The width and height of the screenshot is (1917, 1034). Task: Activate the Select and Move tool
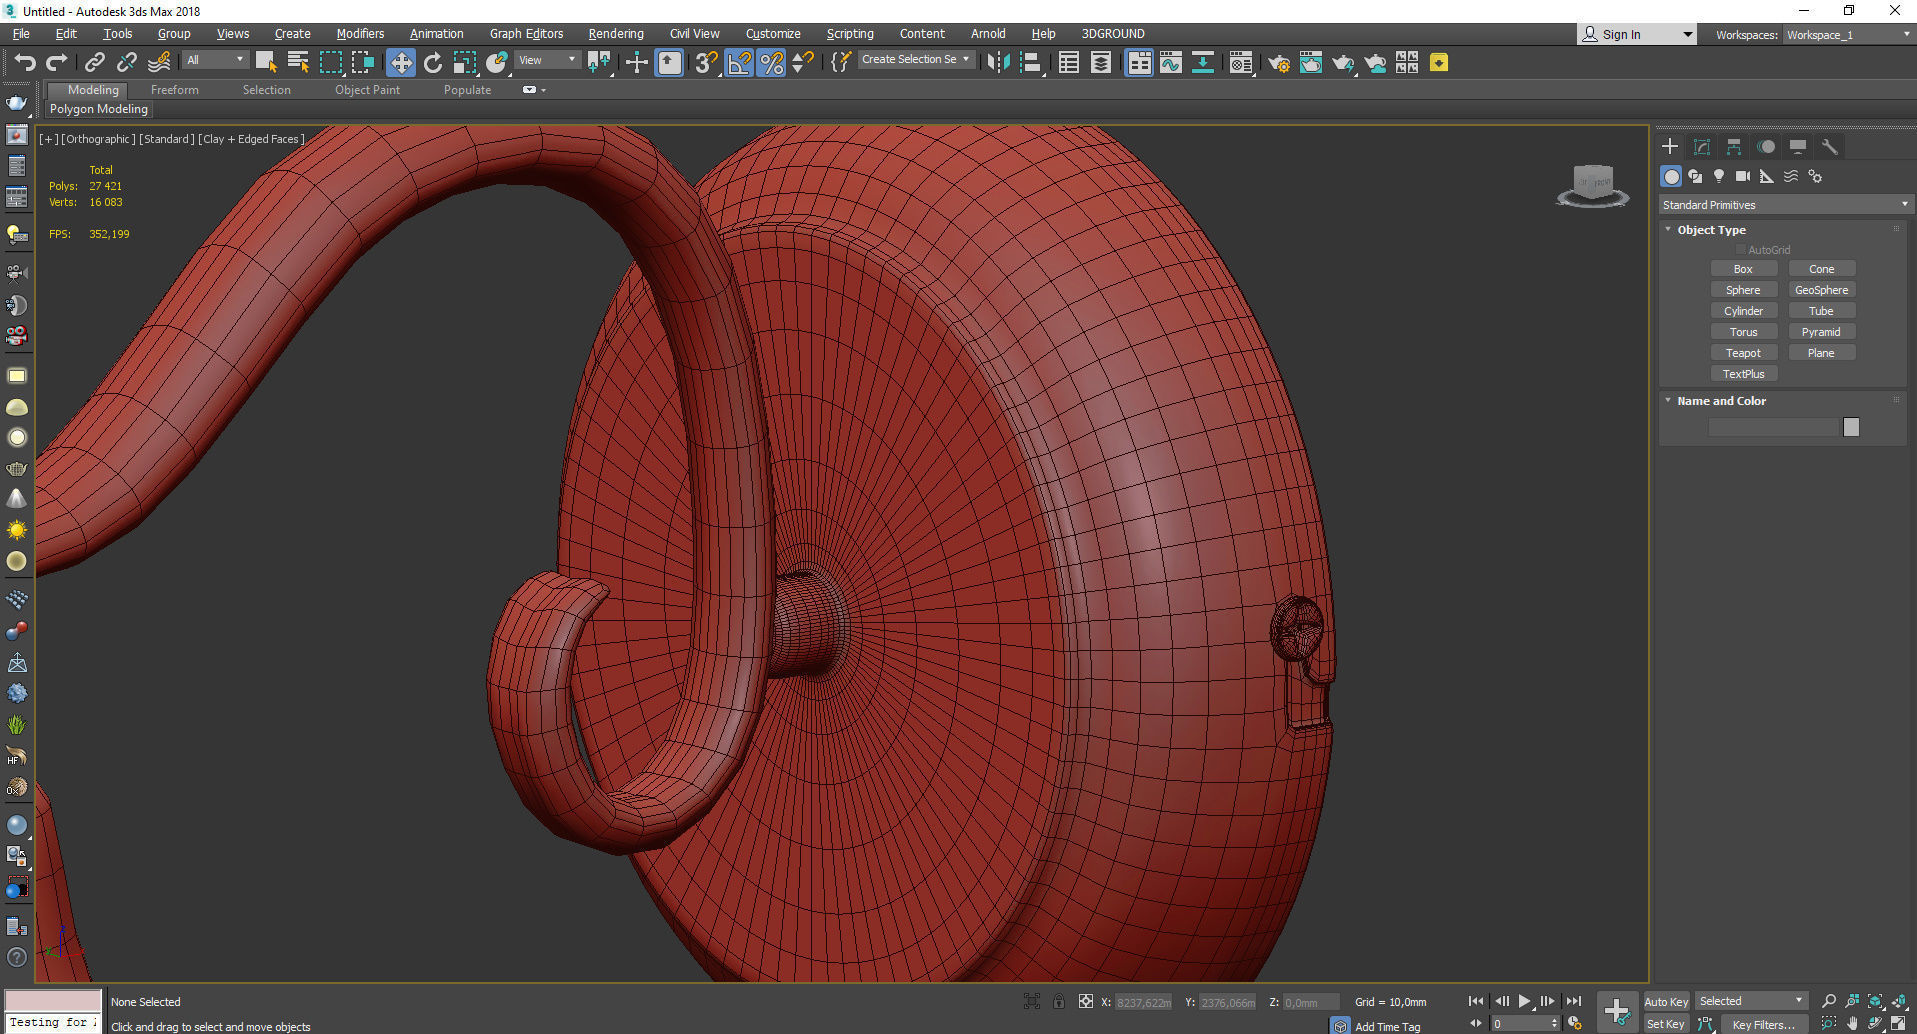coord(400,63)
